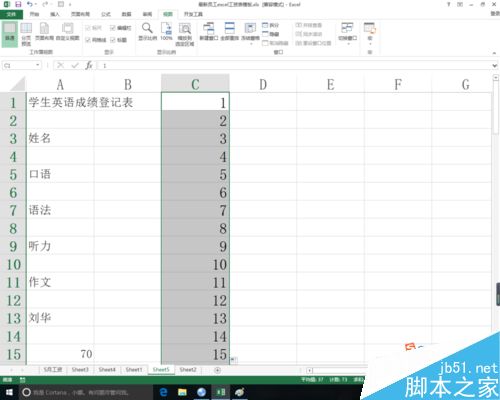Viewport: 500px width, 400px height.
Task: Open Customize Quick Access Toolbar dropdown
Action: click(70, 4)
